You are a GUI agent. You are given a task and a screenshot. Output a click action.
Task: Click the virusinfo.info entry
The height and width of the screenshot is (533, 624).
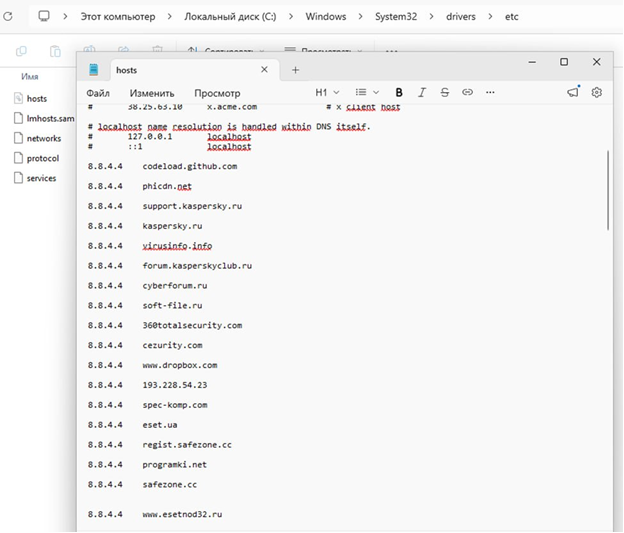(x=177, y=246)
